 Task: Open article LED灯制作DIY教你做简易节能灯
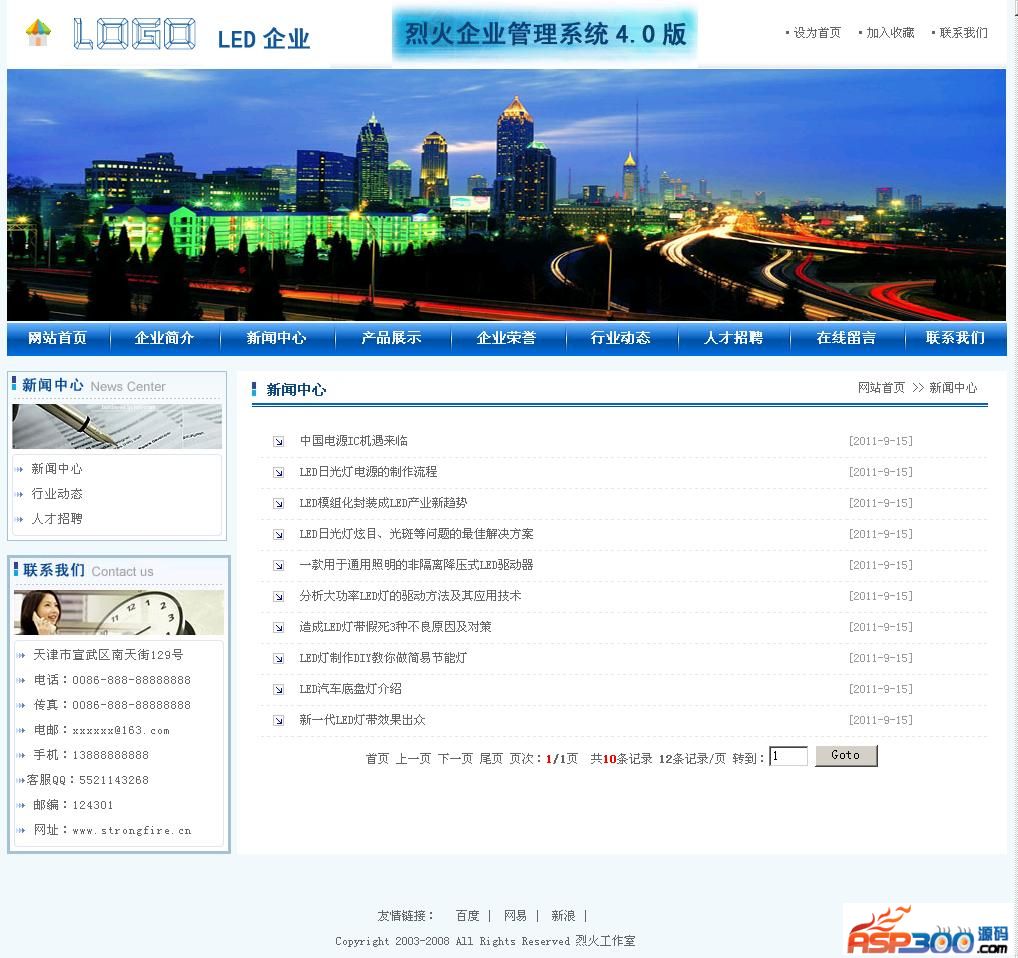click(383, 657)
